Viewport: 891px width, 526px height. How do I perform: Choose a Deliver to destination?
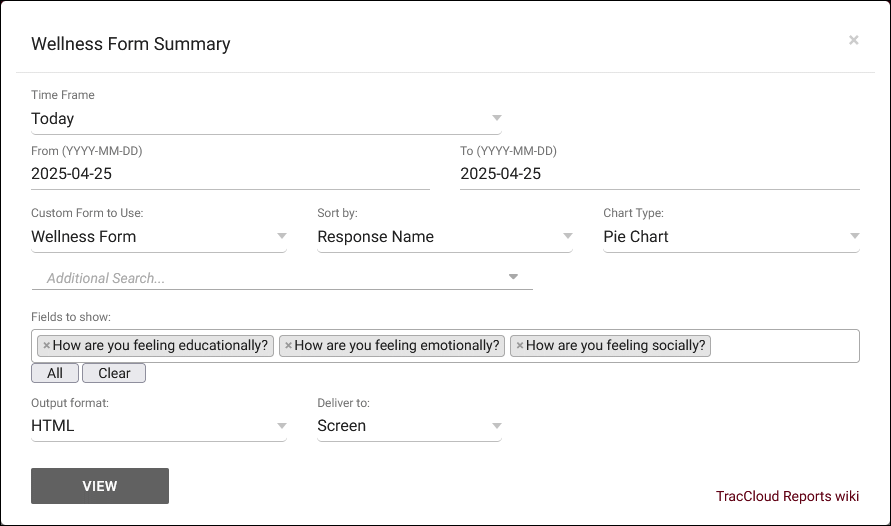[x=409, y=426]
